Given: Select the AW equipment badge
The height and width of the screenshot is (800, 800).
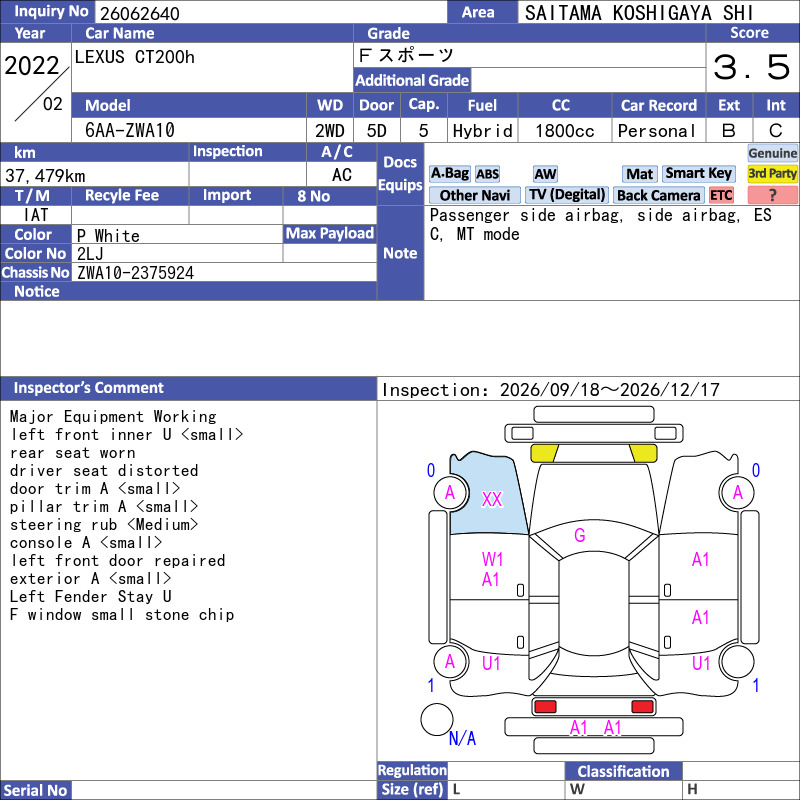Looking at the screenshot, I should pyautogui.click(x=545, y=174).
